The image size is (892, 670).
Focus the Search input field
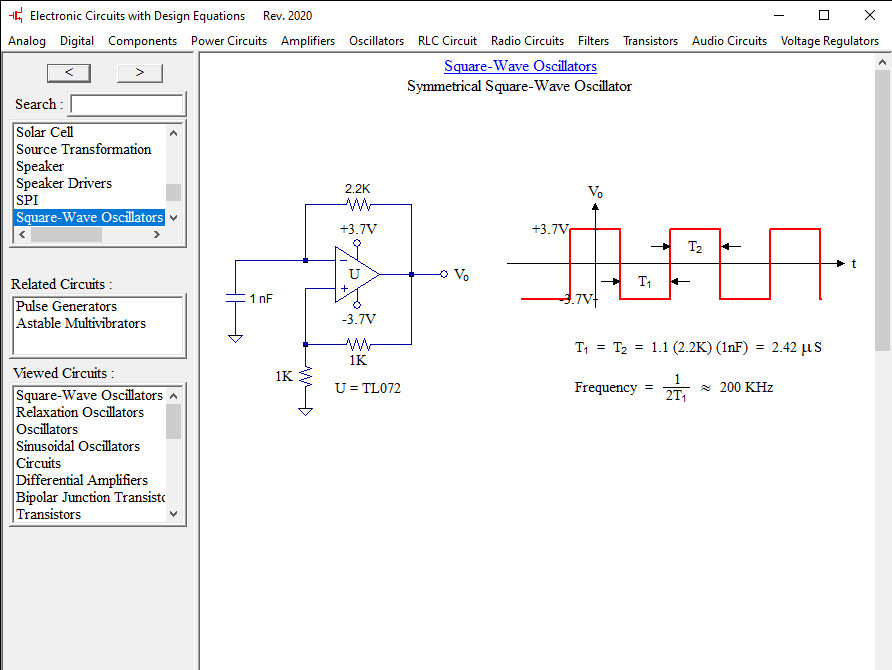coord(127,105)
